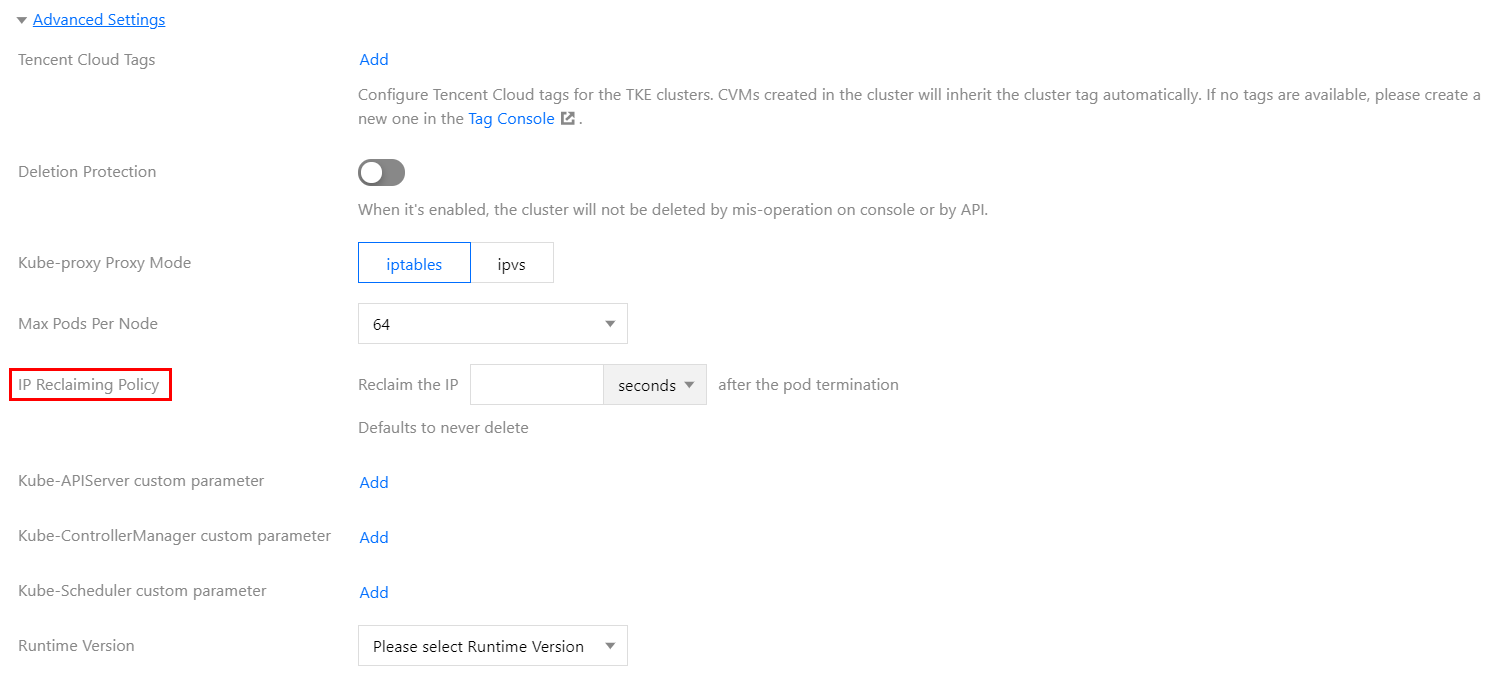Open the Max Pods Per Node dropdown

(x=492, y=324)
